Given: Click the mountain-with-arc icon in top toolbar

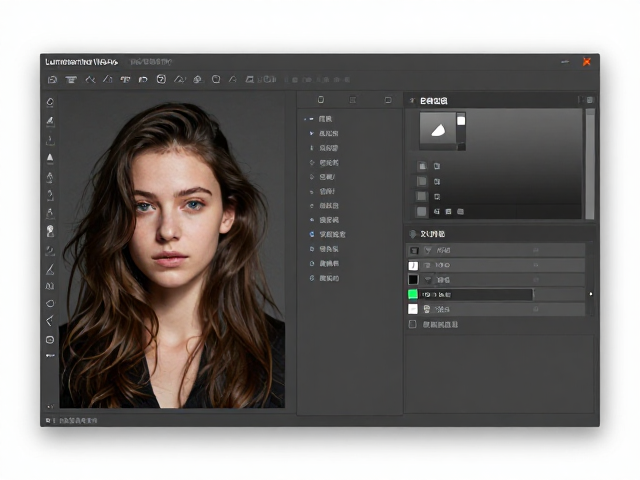Looking at the screenshot, I should pos(180,79).
